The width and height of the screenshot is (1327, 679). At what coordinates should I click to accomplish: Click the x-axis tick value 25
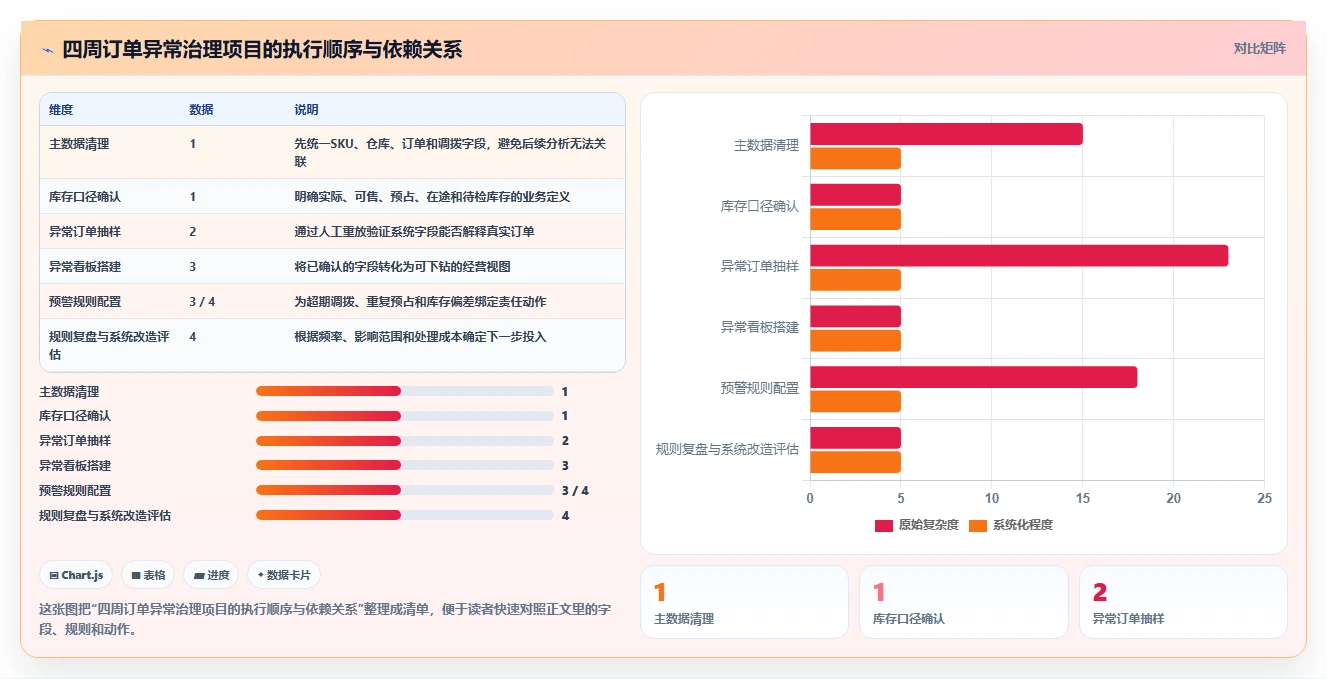[1264, 498]
